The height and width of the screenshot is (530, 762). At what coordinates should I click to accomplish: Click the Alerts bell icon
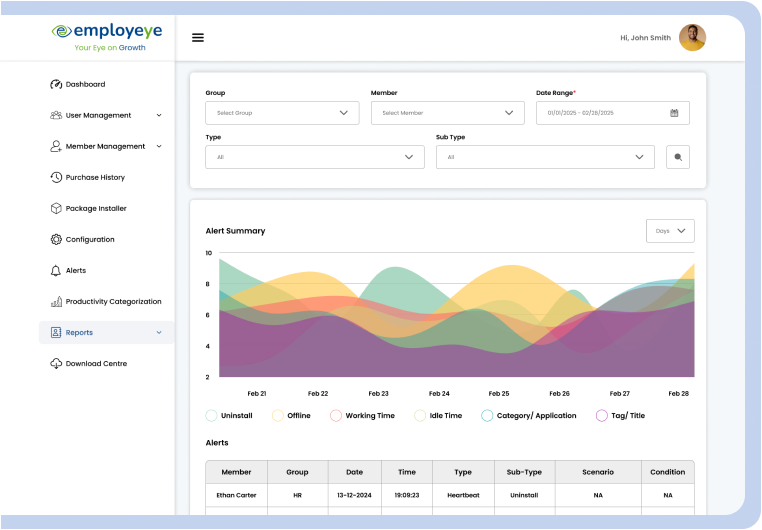56,270
